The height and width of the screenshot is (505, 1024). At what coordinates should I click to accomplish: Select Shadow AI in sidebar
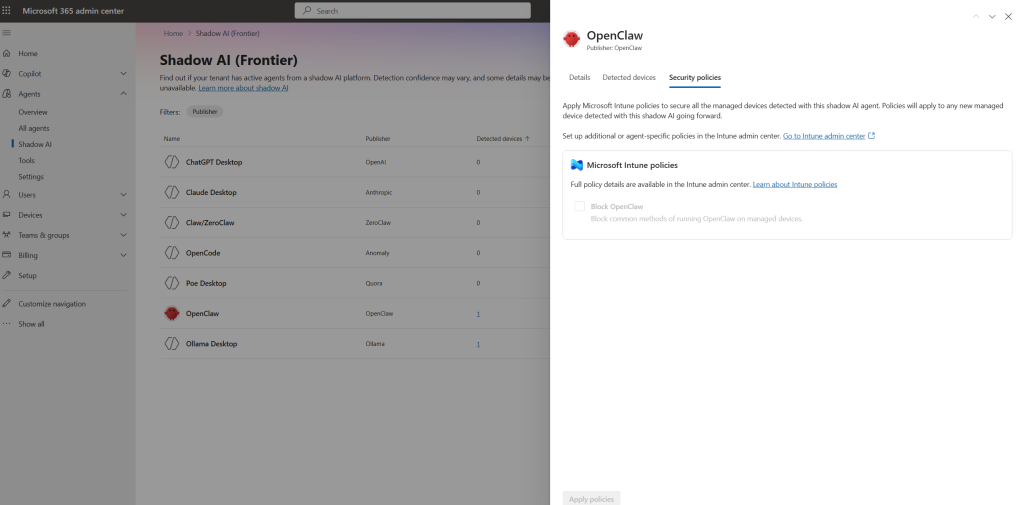pyautogui.click(x=35, y=144)
